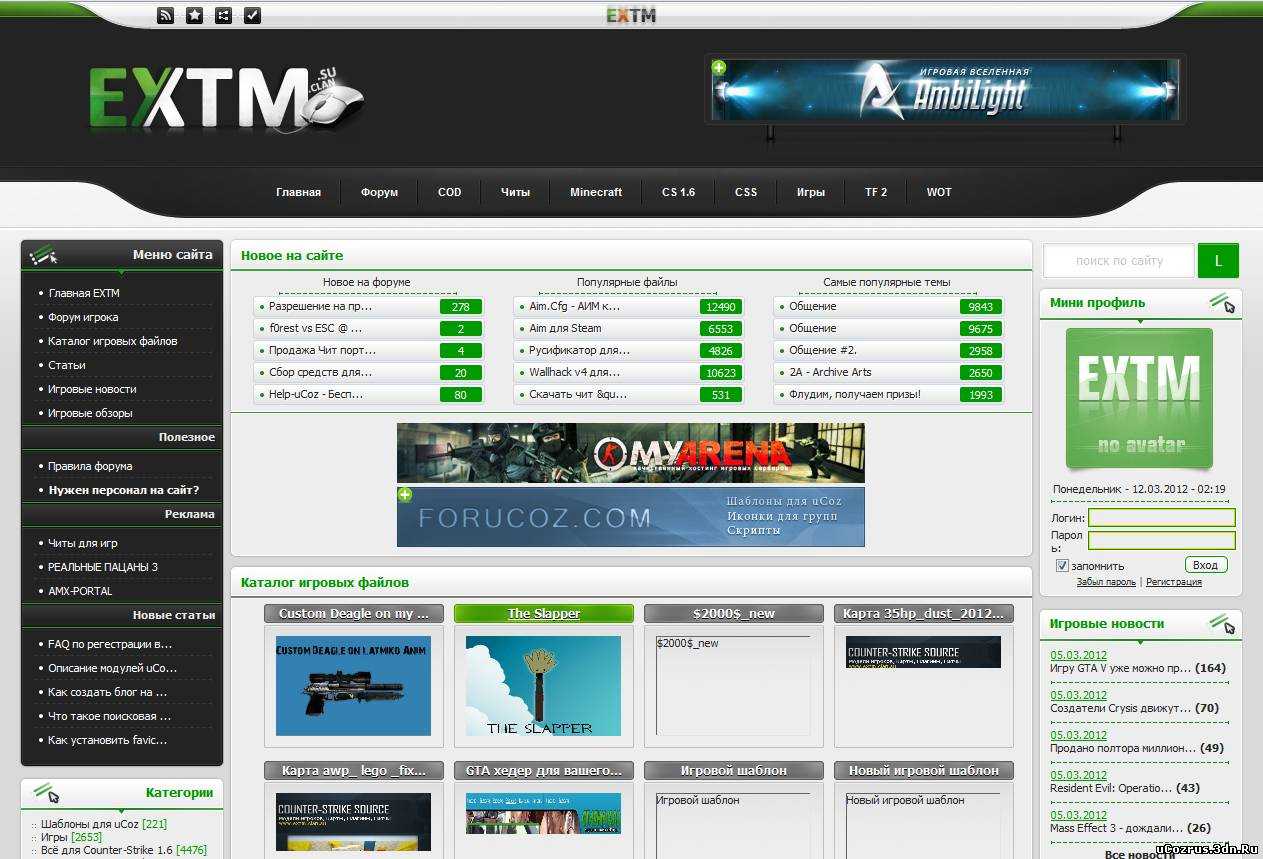1263x859 pixels.
Task: Open Aim.Cfg - АИМ popular file
Action: (x=574, y=306)
